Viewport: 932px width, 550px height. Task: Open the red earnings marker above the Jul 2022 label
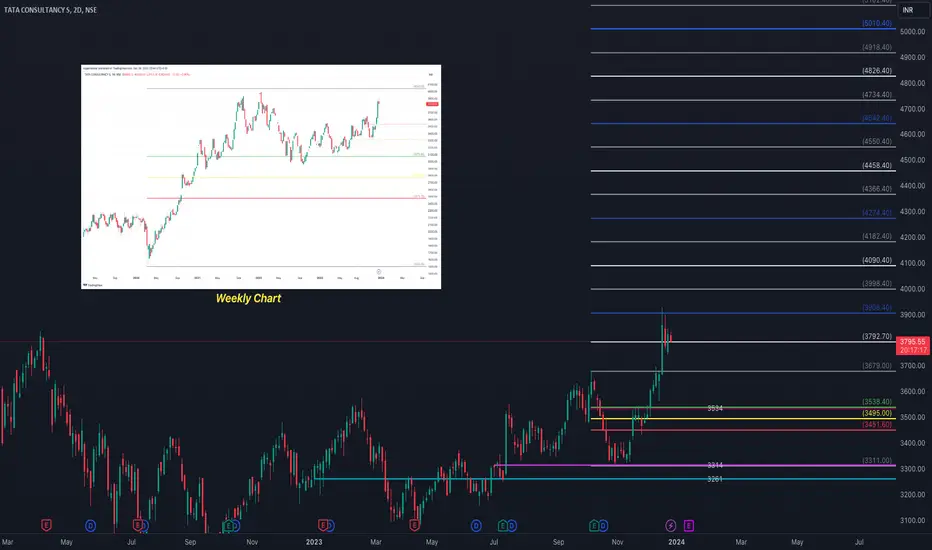[x=137, y=525]
